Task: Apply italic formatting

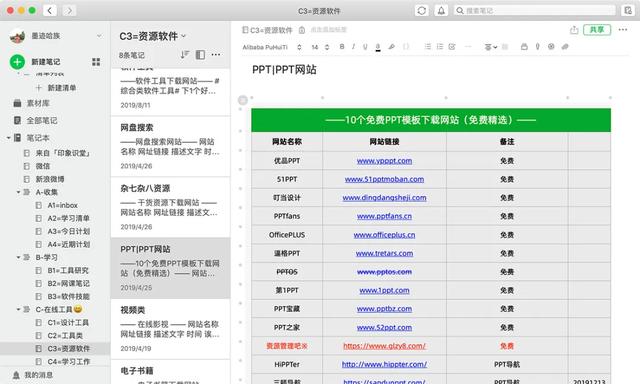Action: click(x=353, y=47)
